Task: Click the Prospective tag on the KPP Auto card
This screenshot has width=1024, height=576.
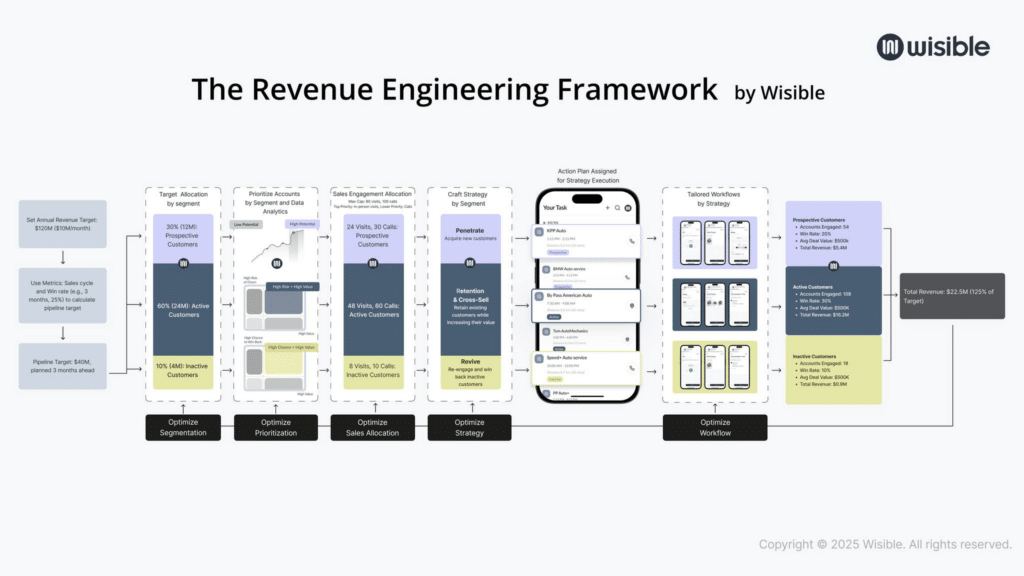Action: coord(558,252)
